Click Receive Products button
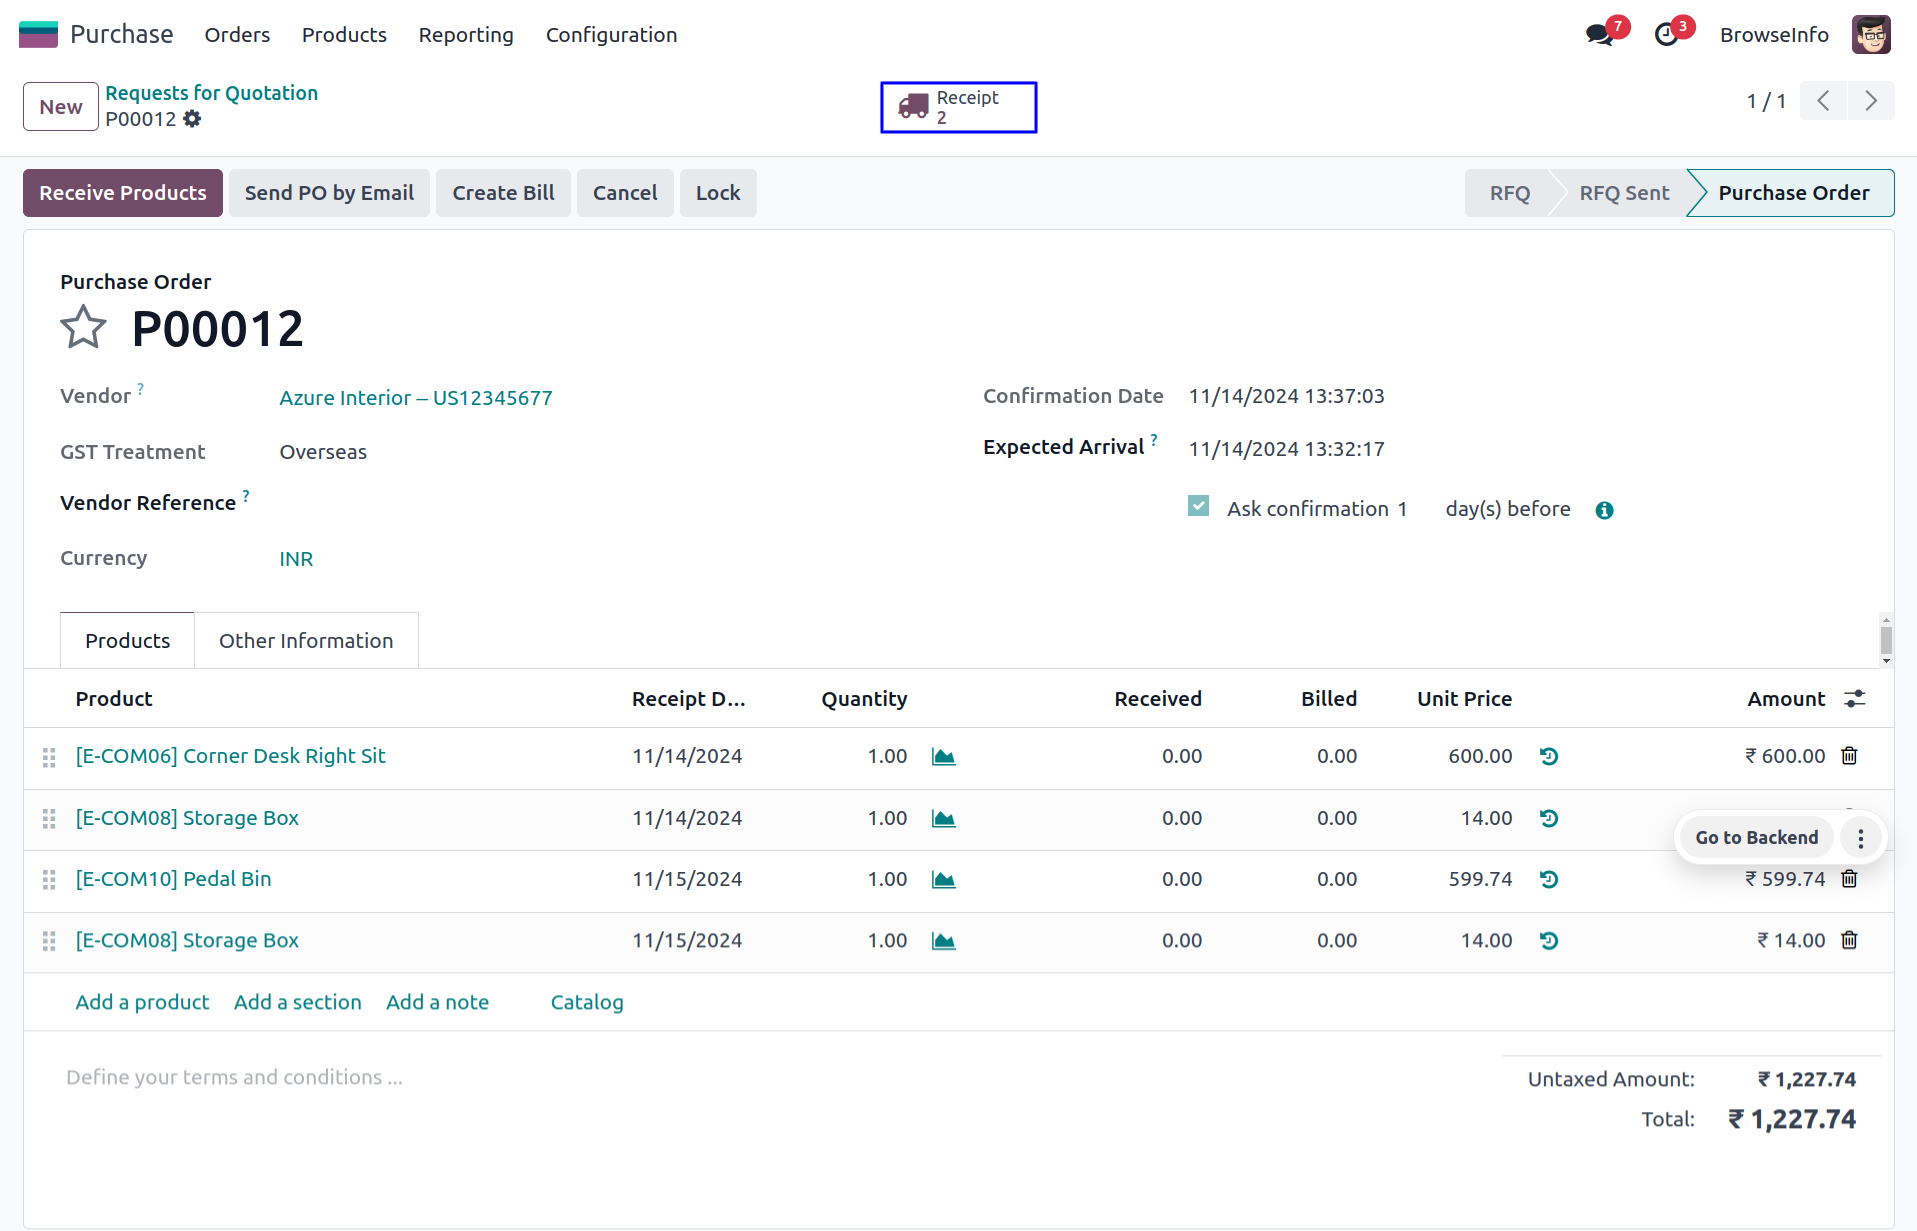 [x=123, y=193]
